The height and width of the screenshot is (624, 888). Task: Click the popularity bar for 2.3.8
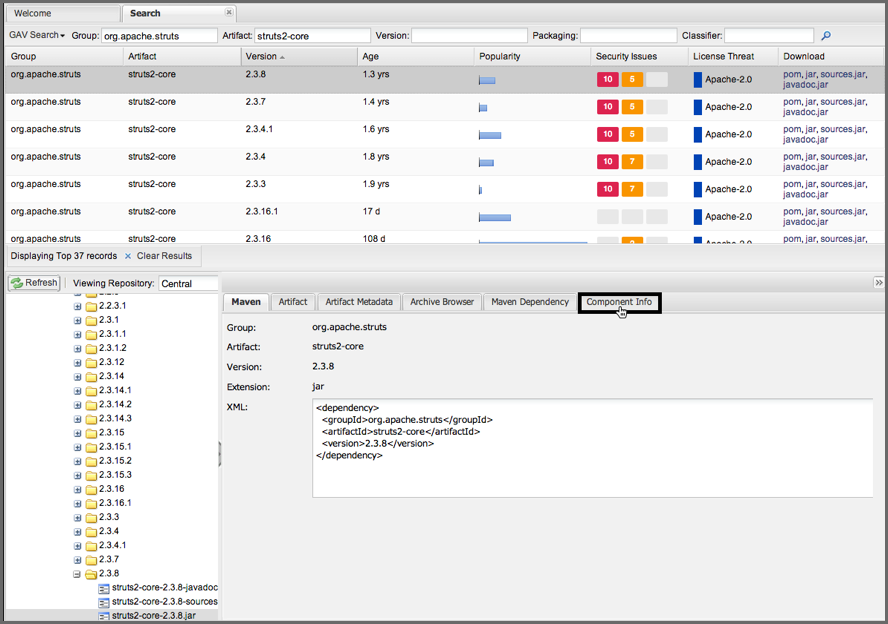[x=487, y=80]
